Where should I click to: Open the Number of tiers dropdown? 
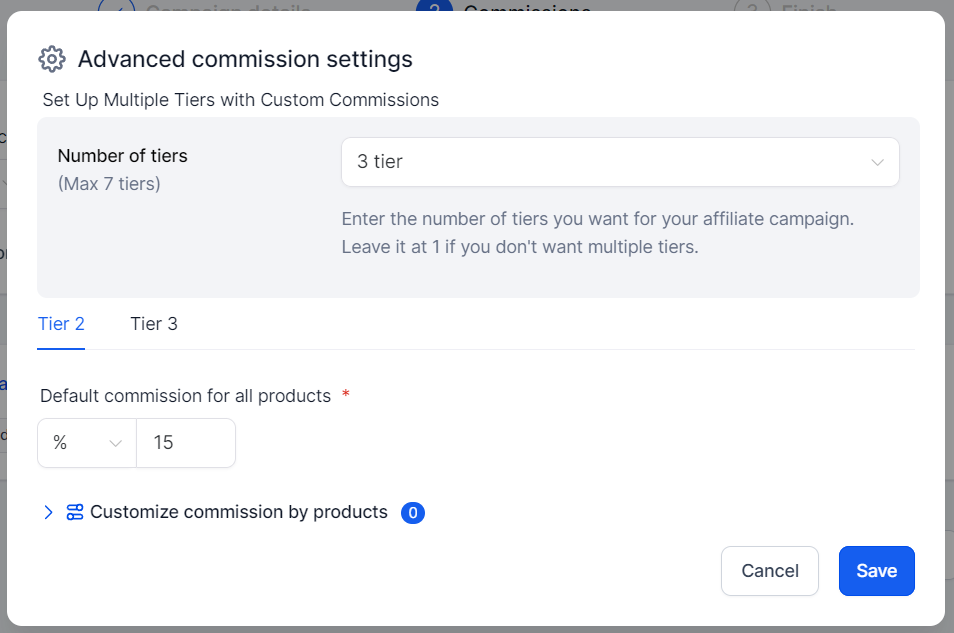pyautogui.click(x=620, y=162)
